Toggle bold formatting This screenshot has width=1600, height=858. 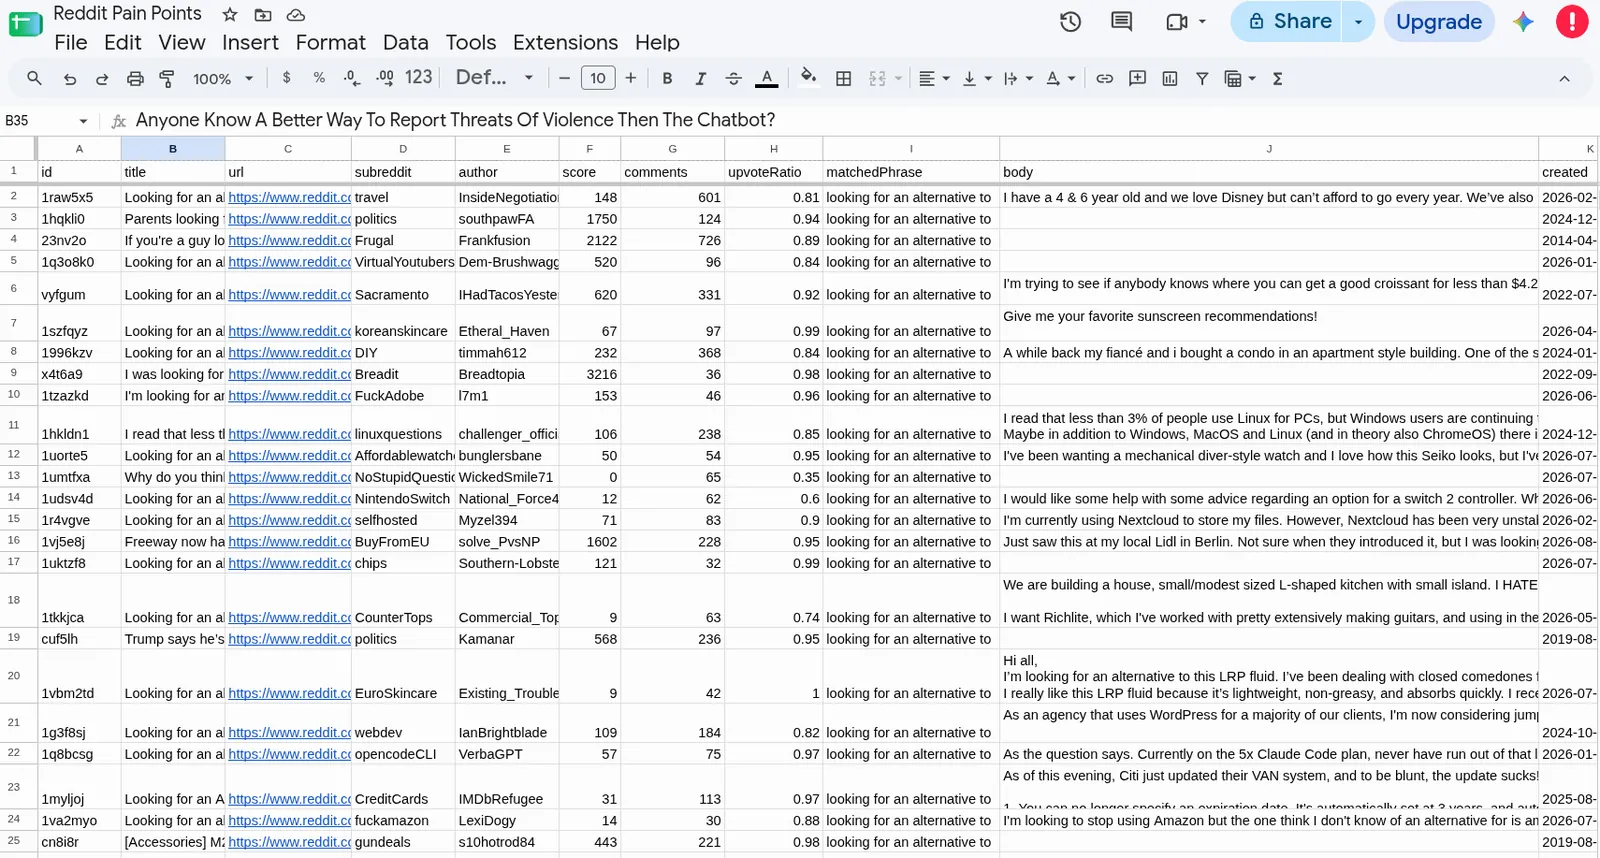tap(667, 78)
